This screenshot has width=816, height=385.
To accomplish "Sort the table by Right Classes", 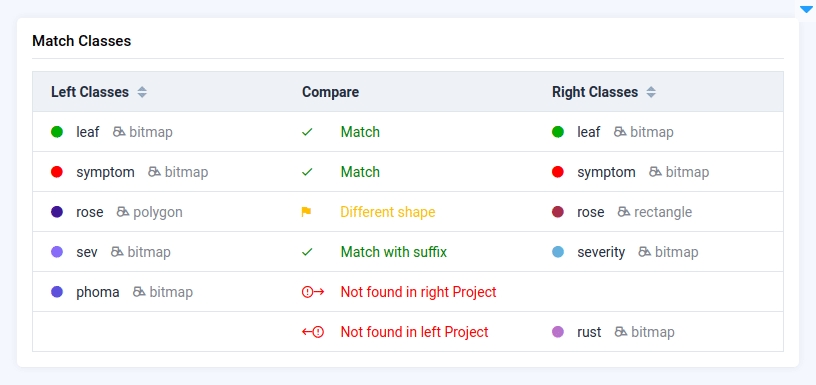I will 651,92.
